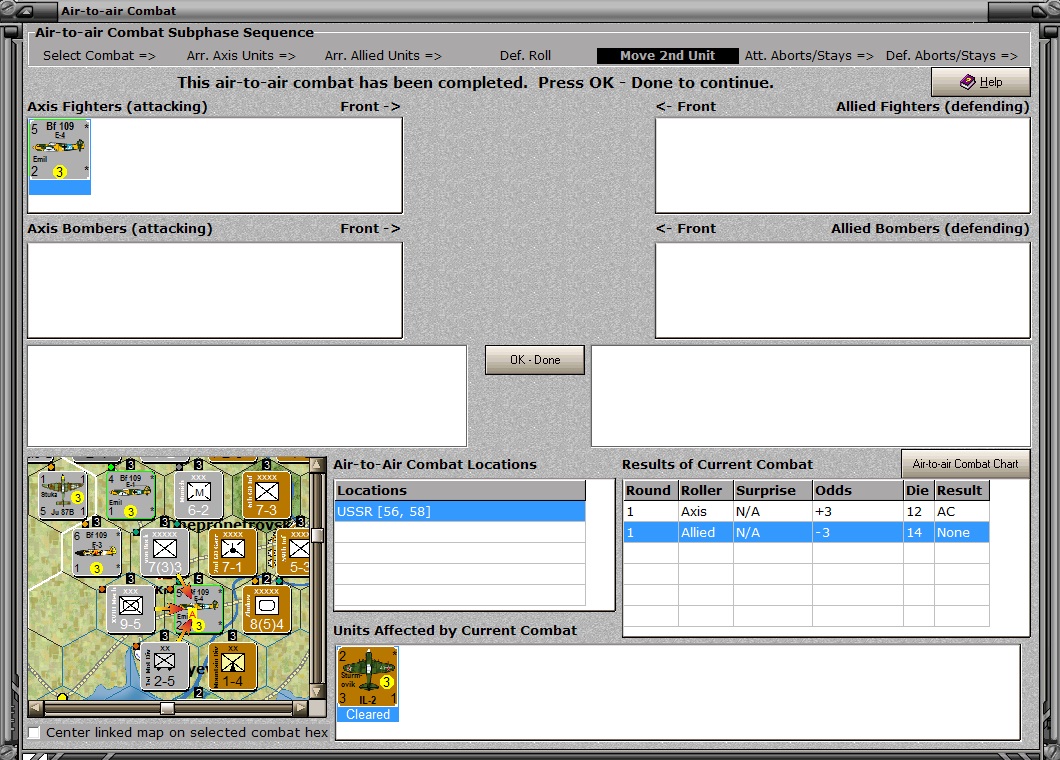Click the Move 2nd Unit subphase step
Image resolution: width=1060 pixels, height=760 pixels.
[x=667, y=55]
